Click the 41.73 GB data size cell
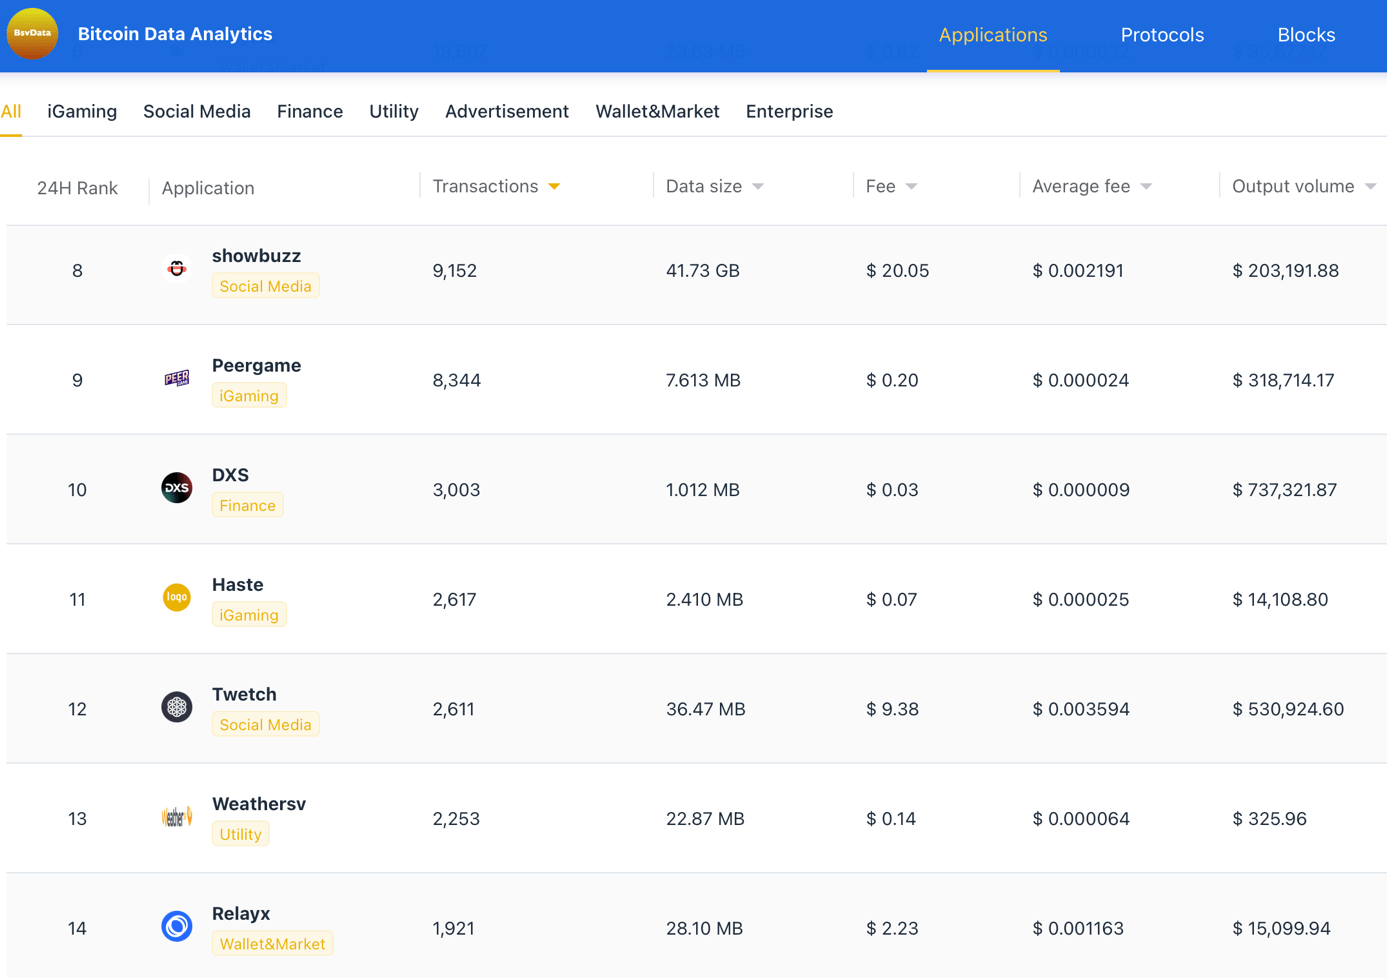The image size is (1387, 978). click(x=703, y=271)
